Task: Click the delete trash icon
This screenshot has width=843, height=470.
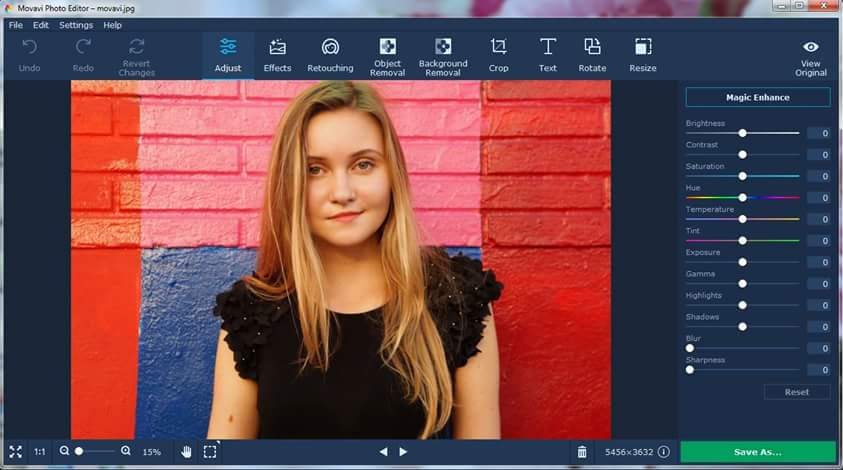Action: 582,452
